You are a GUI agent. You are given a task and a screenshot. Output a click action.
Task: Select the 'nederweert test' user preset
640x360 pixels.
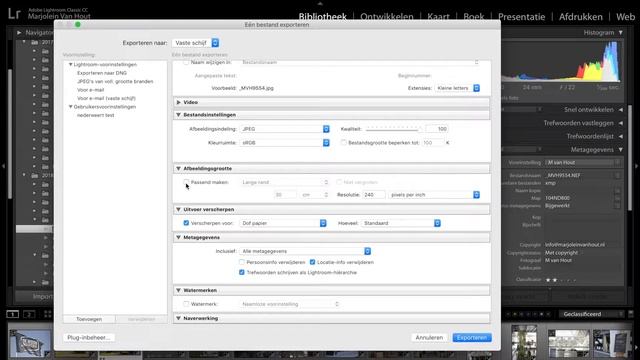96,116
